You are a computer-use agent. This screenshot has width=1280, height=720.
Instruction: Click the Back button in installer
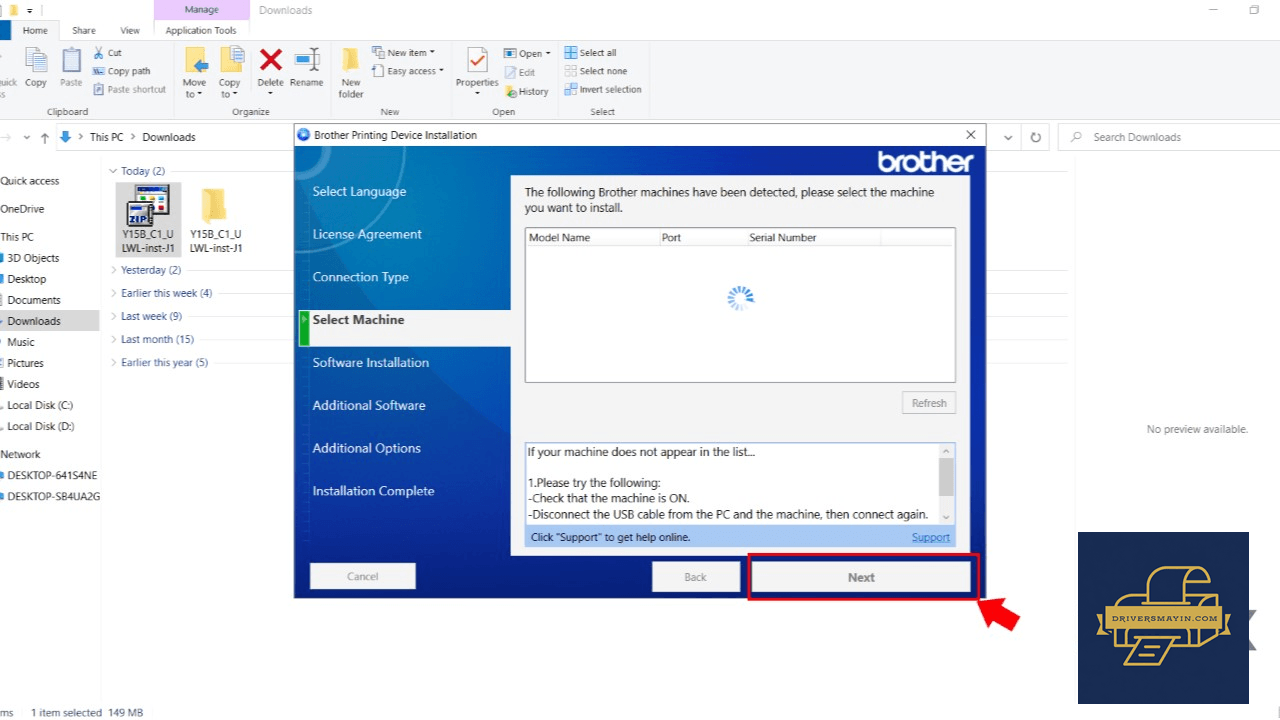coord(695,577)
